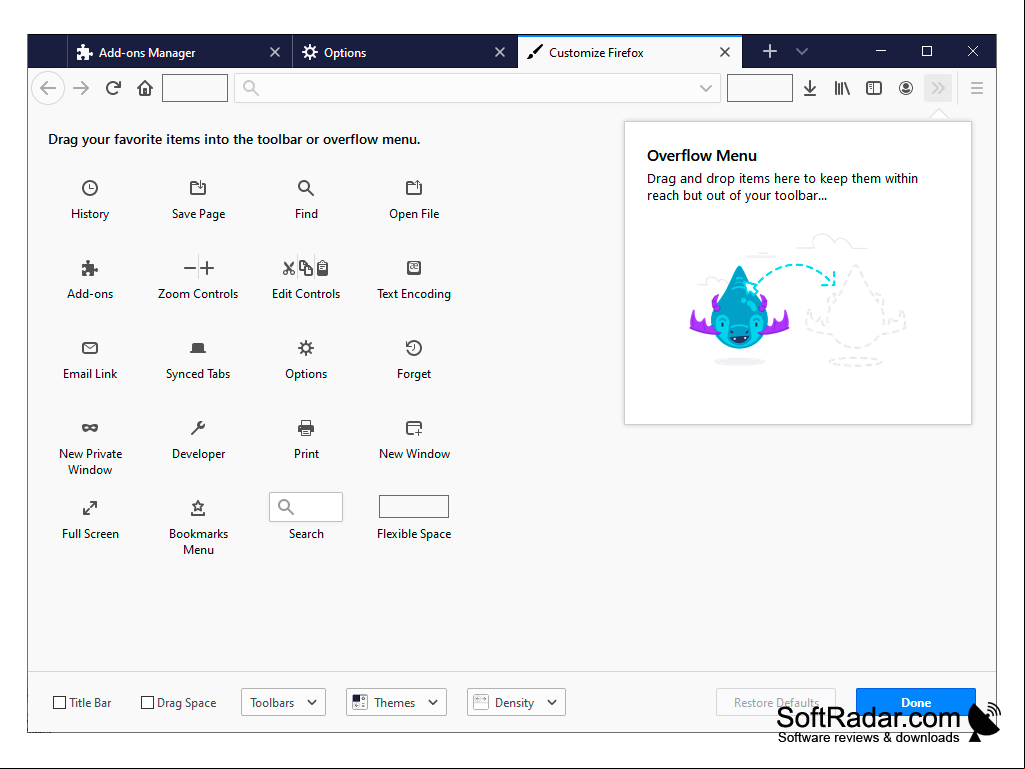Viewport: 1025px width, 769px height.
Task: Click the Sidebars toolbar icon
Action: 874,88
